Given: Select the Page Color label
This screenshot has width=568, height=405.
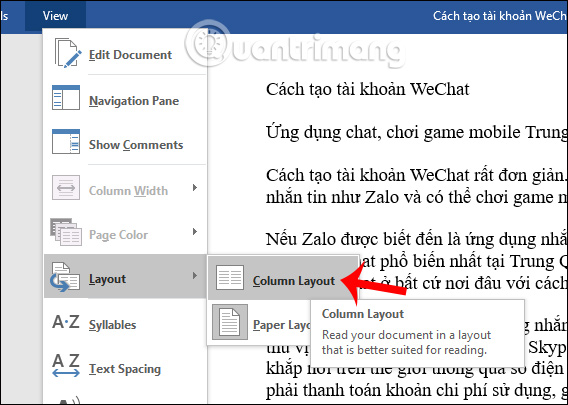Looking at the screenshot, I should click(118, 235).
